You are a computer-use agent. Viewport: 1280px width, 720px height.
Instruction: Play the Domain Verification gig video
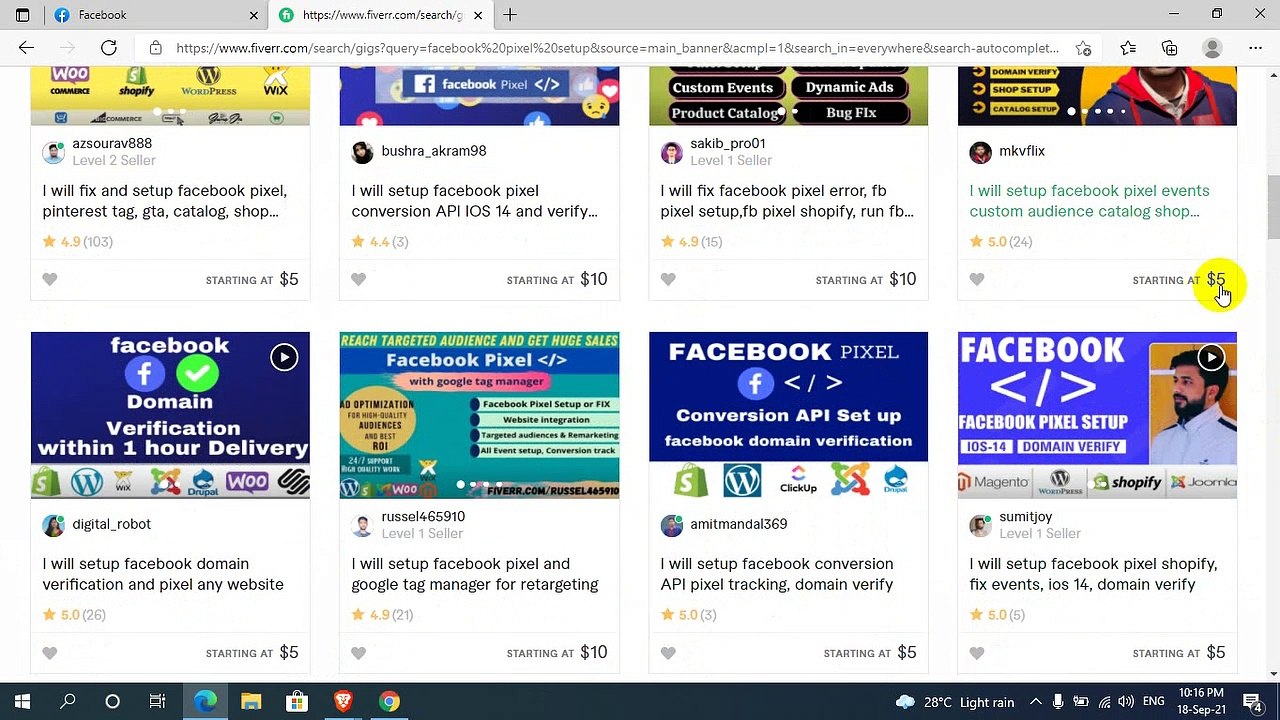point(284,357)
